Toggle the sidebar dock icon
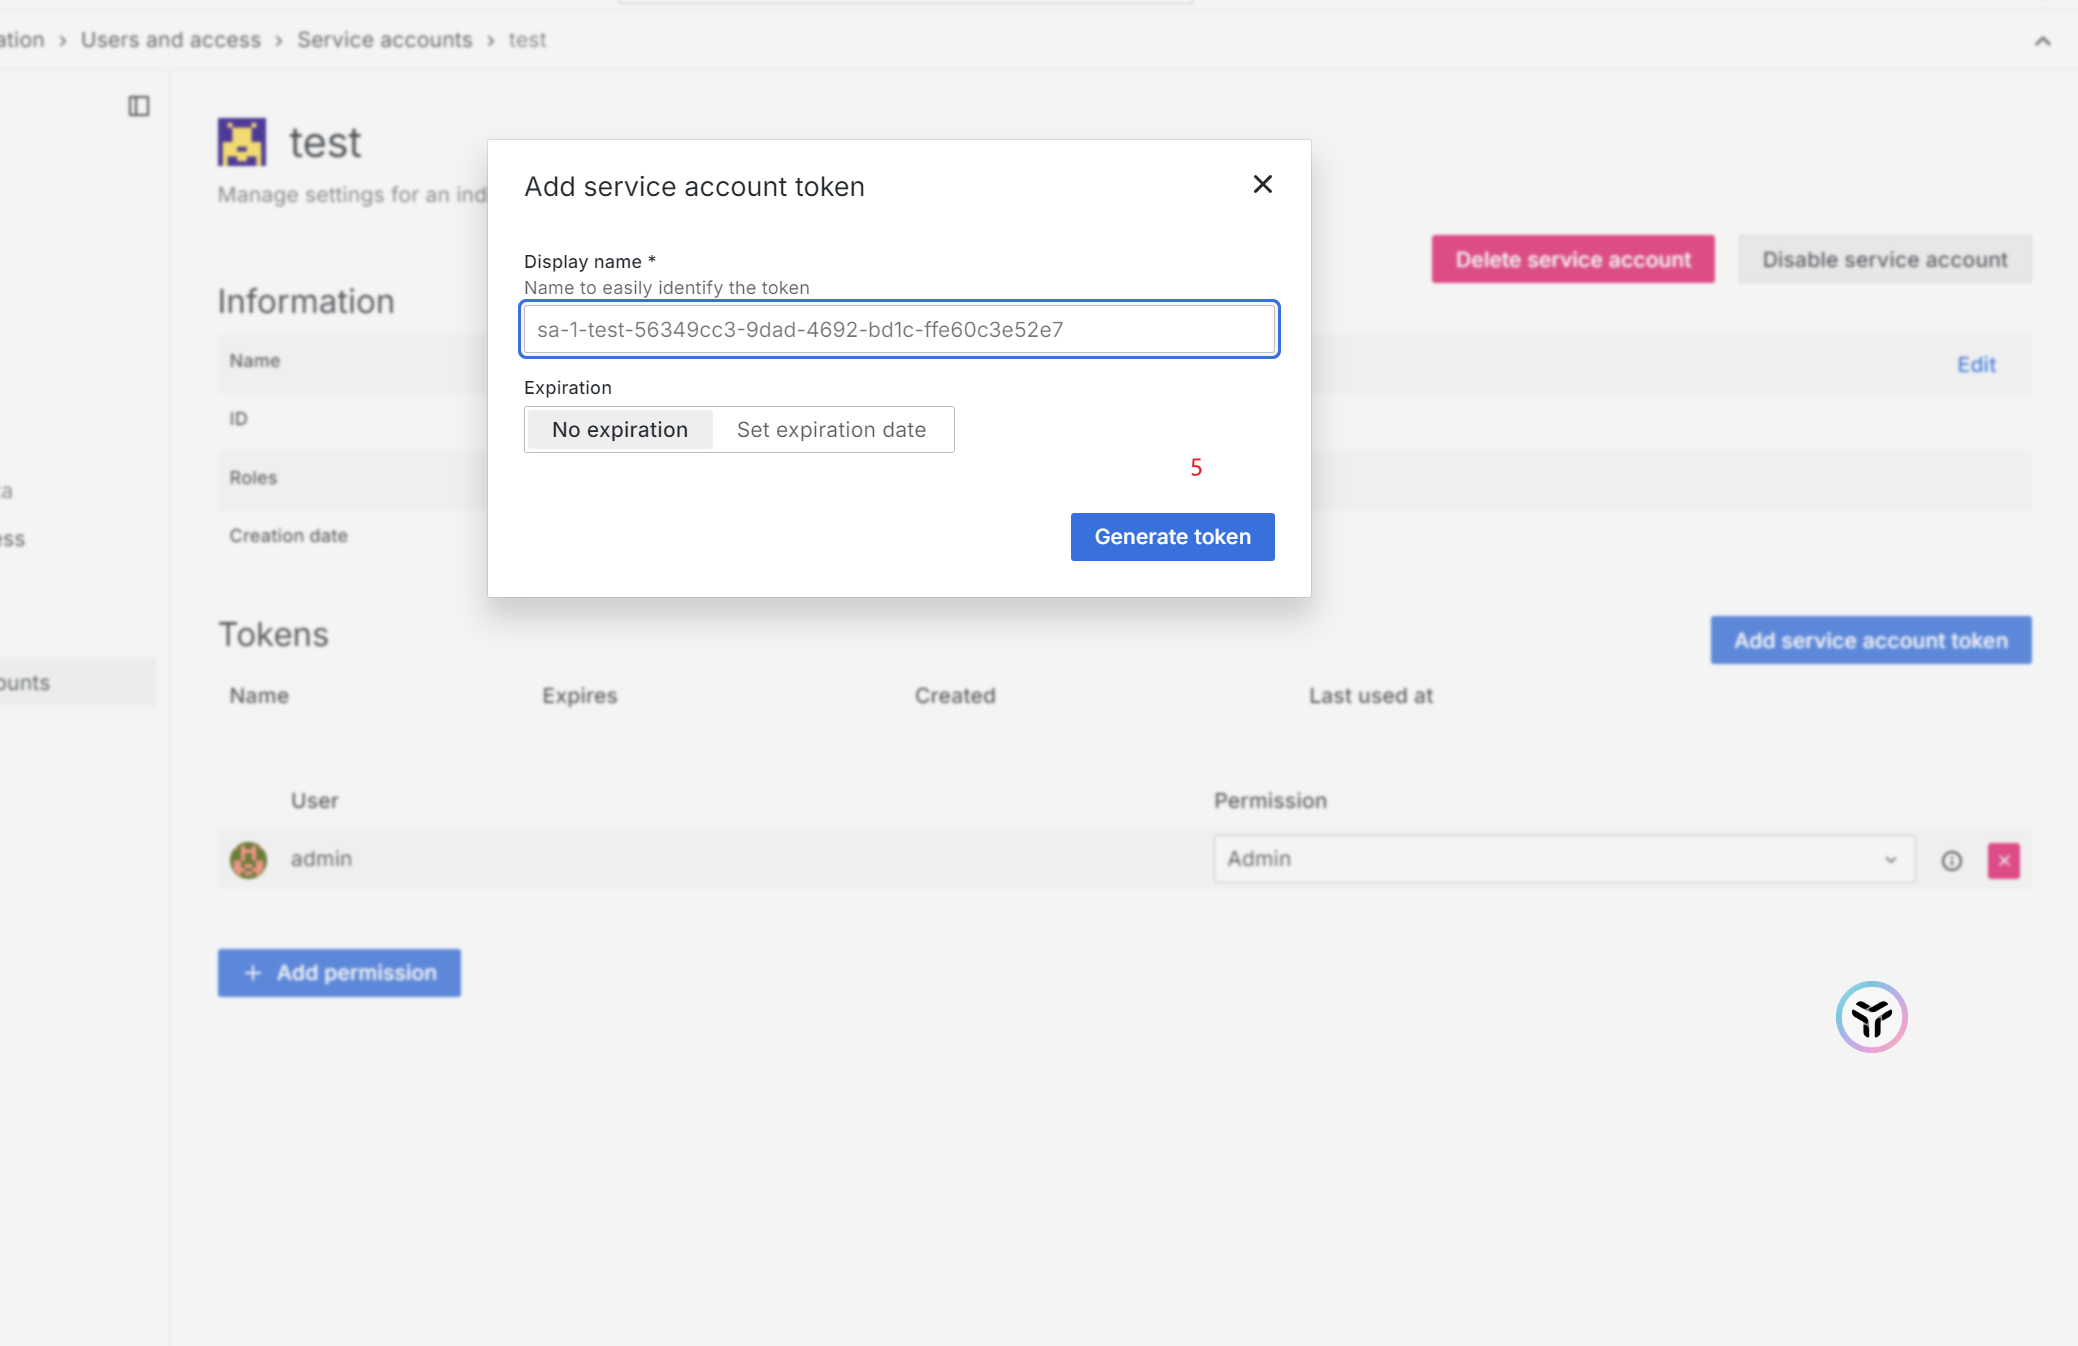The image size is (2078, 1346). pyautogui.click(x=139, y=106)
